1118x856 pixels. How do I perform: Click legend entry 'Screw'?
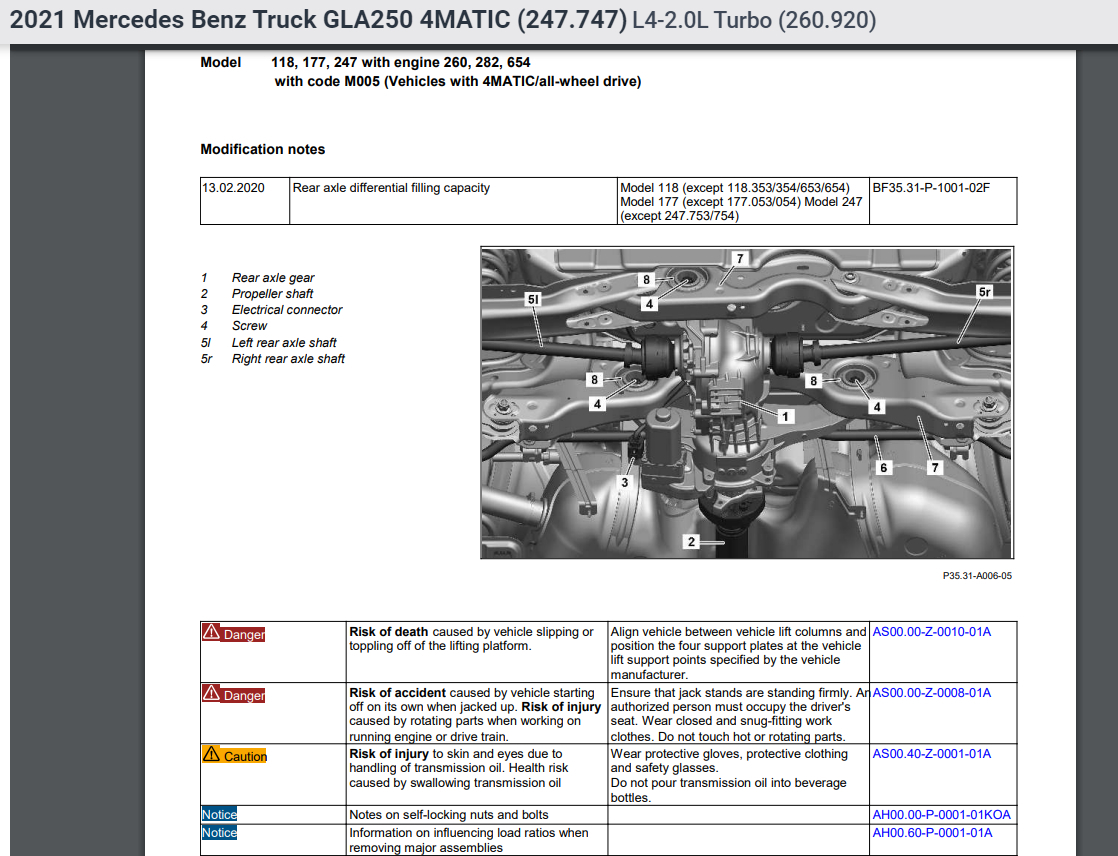click(249, 326)
